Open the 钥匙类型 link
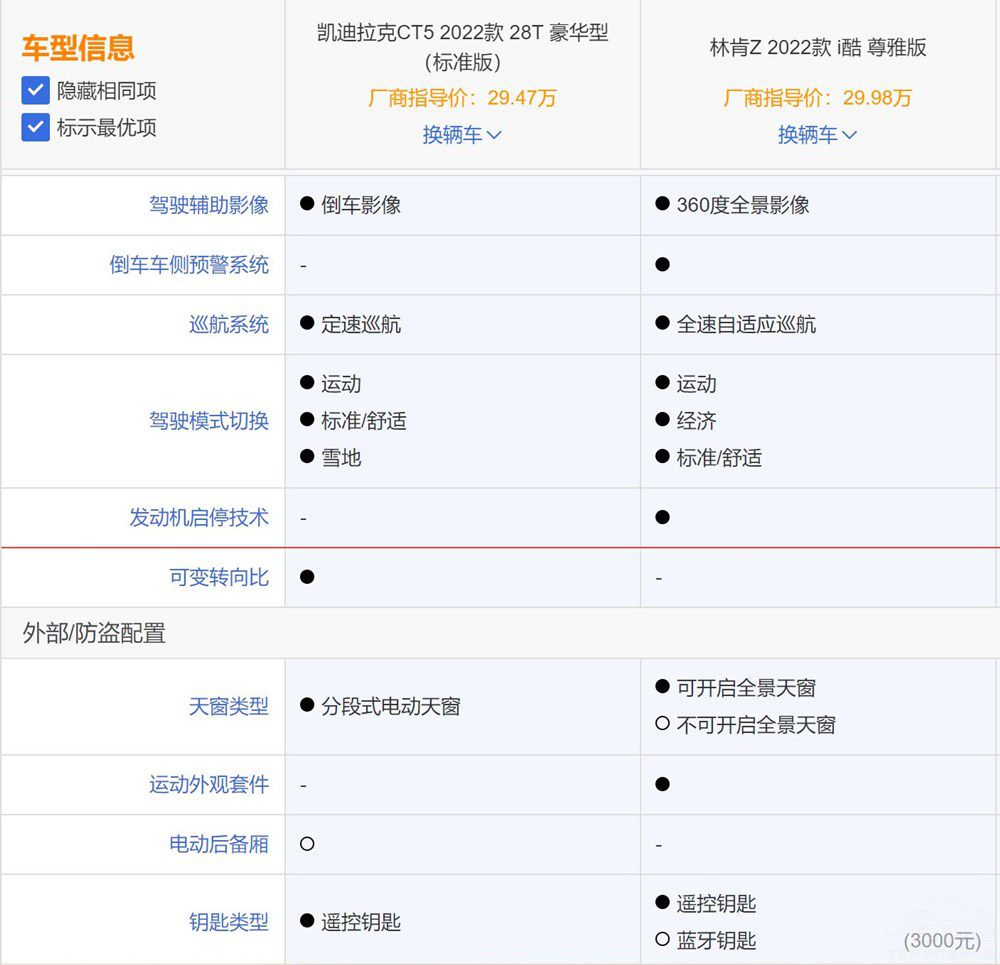Screen dimensions: 1000x965 tap(229, 922)
